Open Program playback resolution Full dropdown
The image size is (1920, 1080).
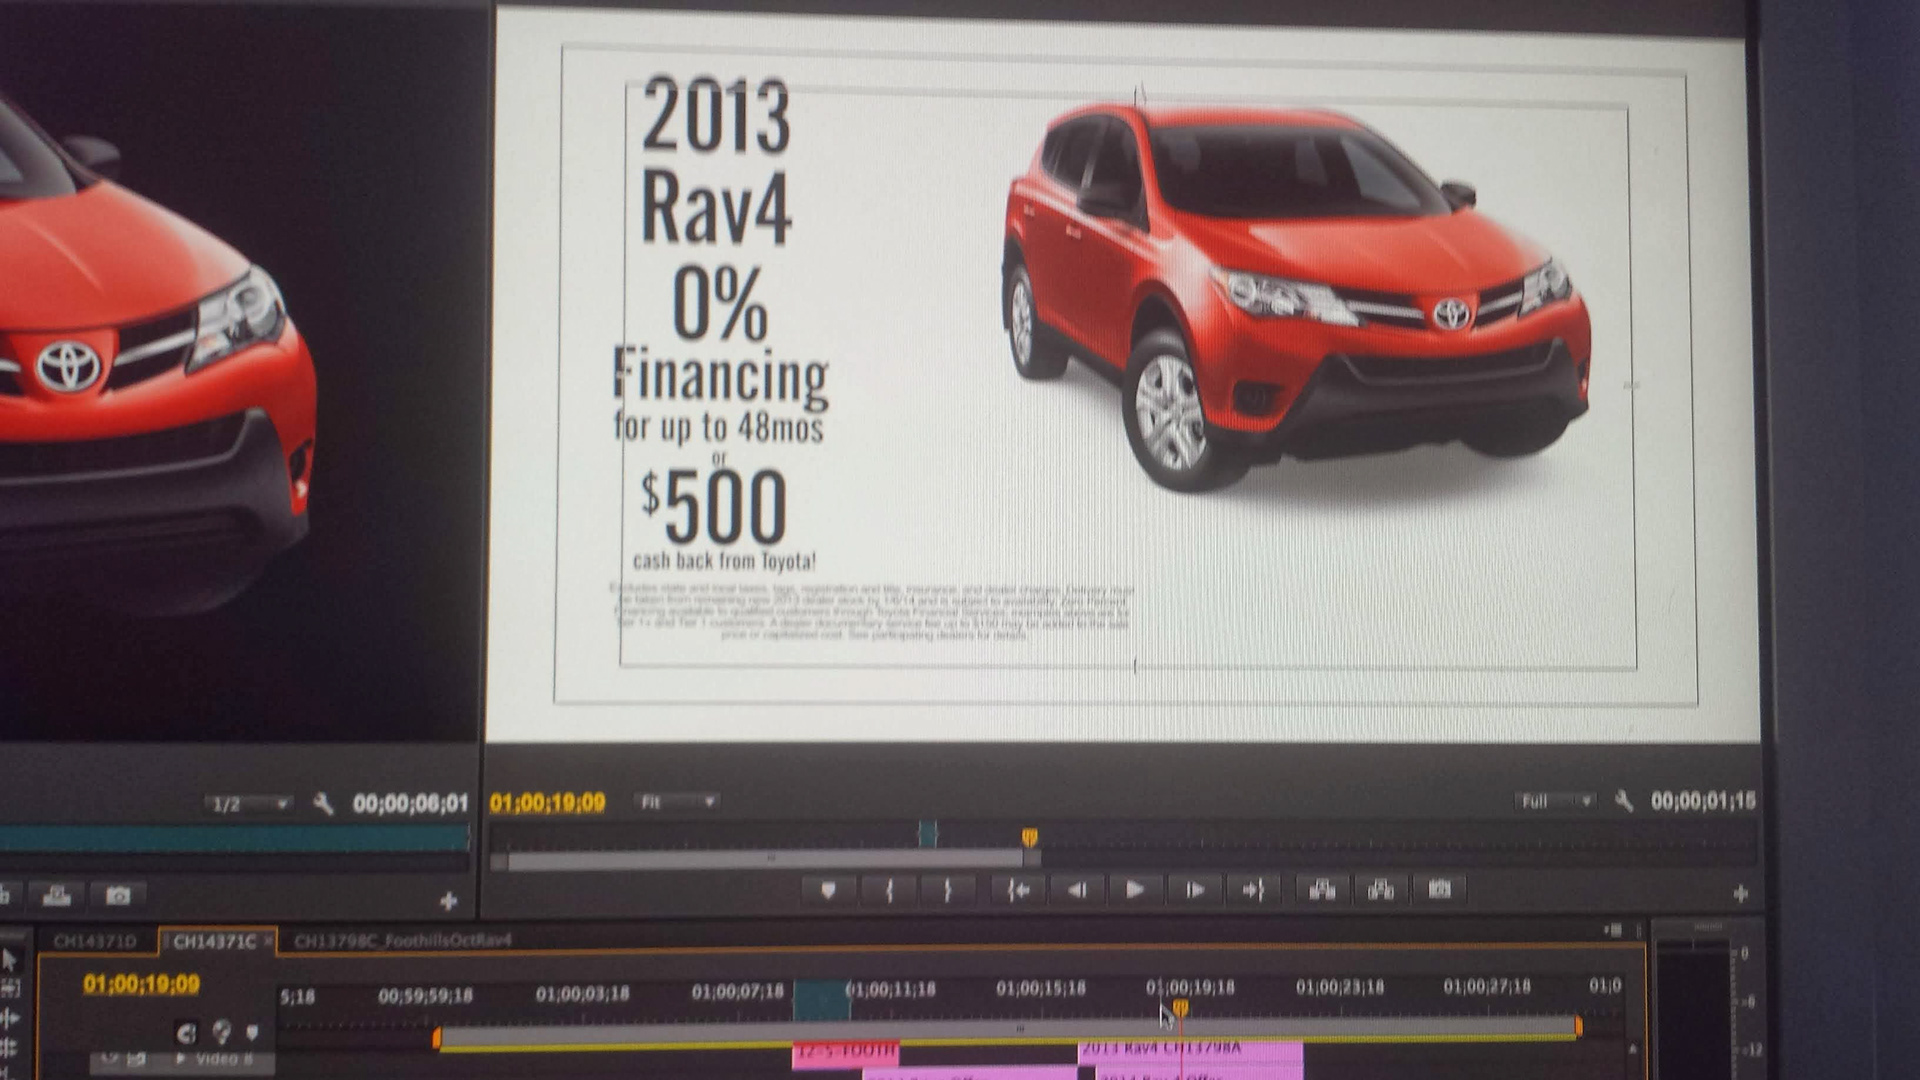(x=1555, y=801)
